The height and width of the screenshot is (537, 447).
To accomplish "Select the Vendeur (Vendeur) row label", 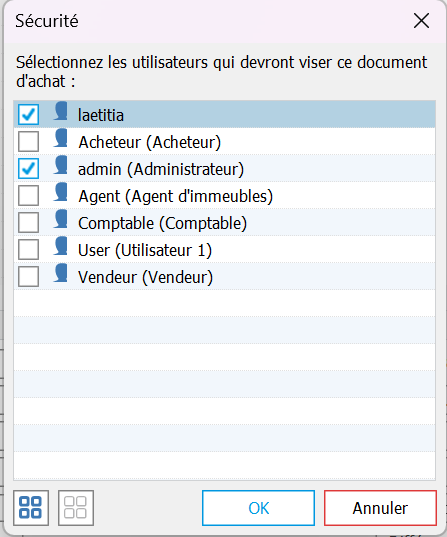I will click(x=145, y=277).
